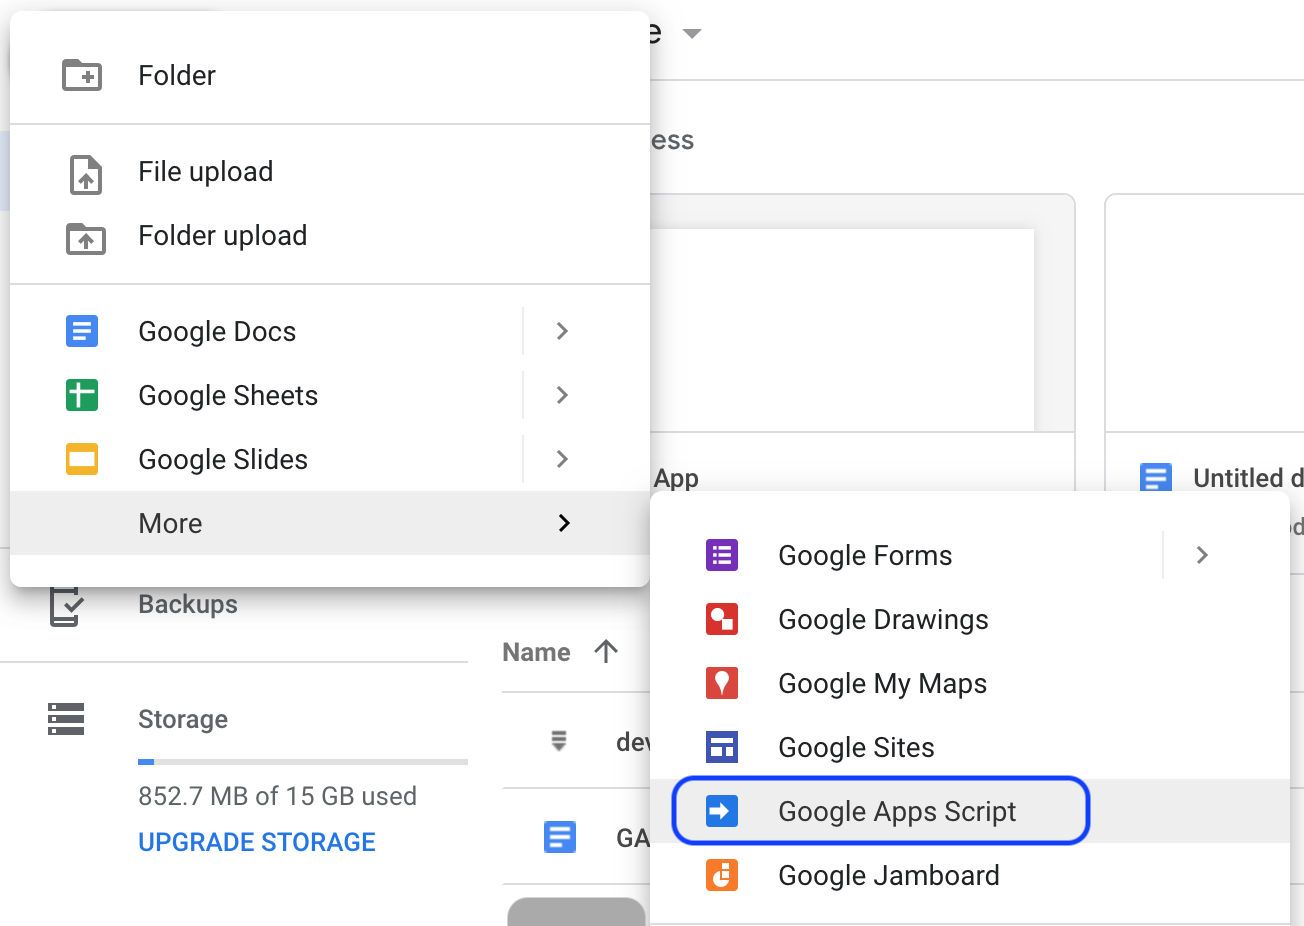The image size is (1304, 926).
Task: Click the Folder upload icon
Action: (x=86, y=238)
